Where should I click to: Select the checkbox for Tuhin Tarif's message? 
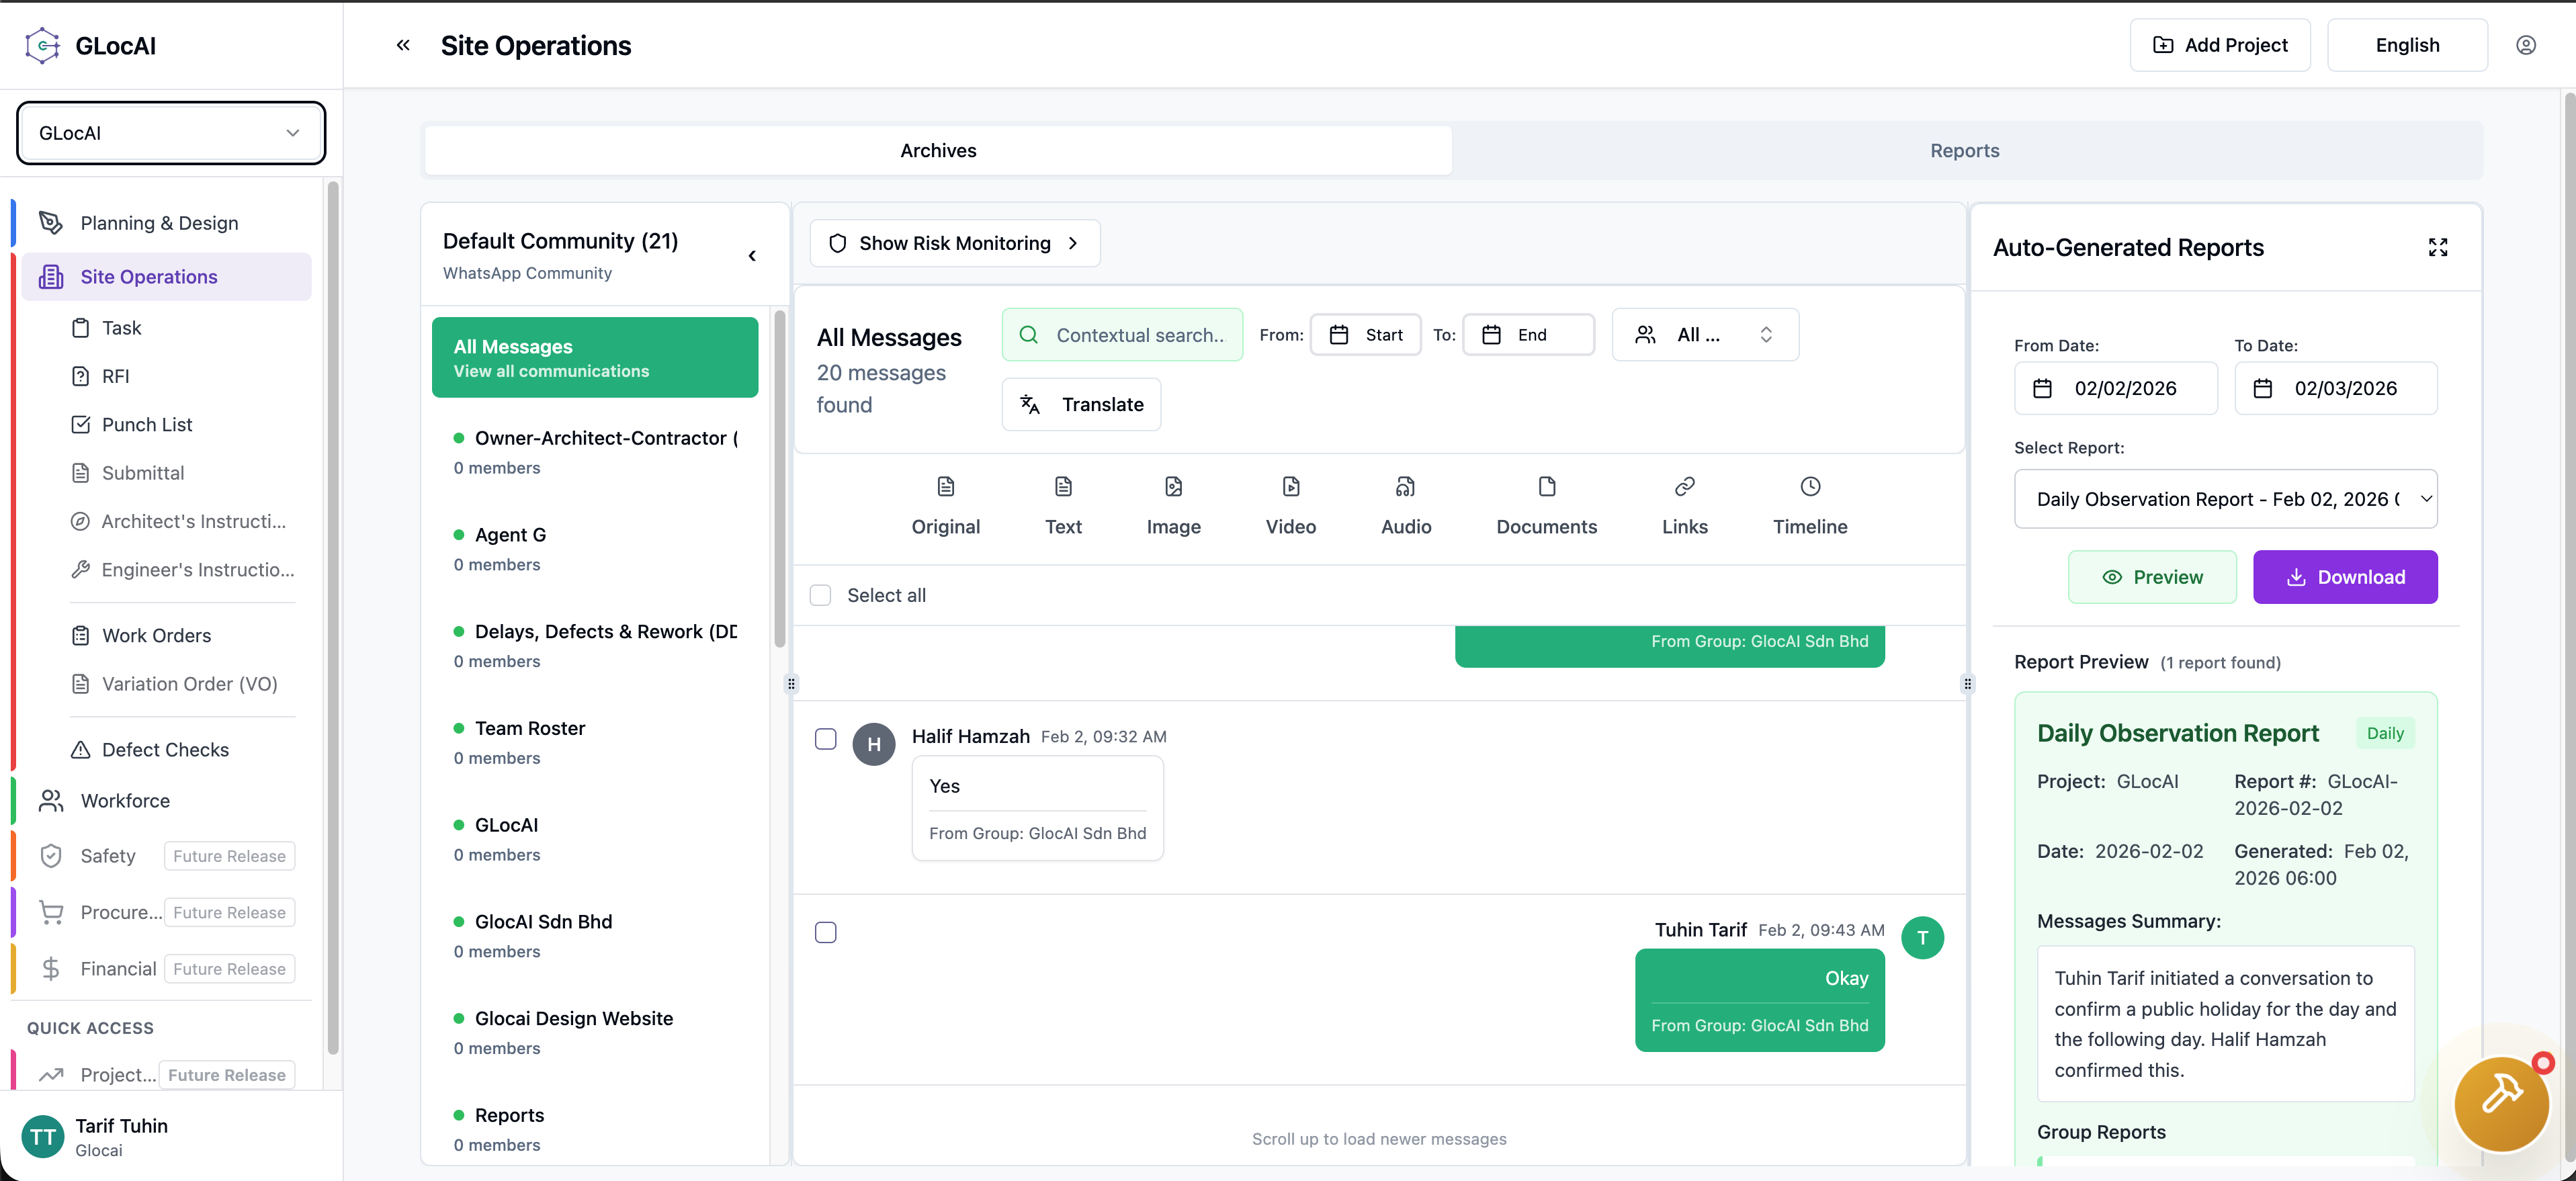pyautogui.click(x=825, y=932)
